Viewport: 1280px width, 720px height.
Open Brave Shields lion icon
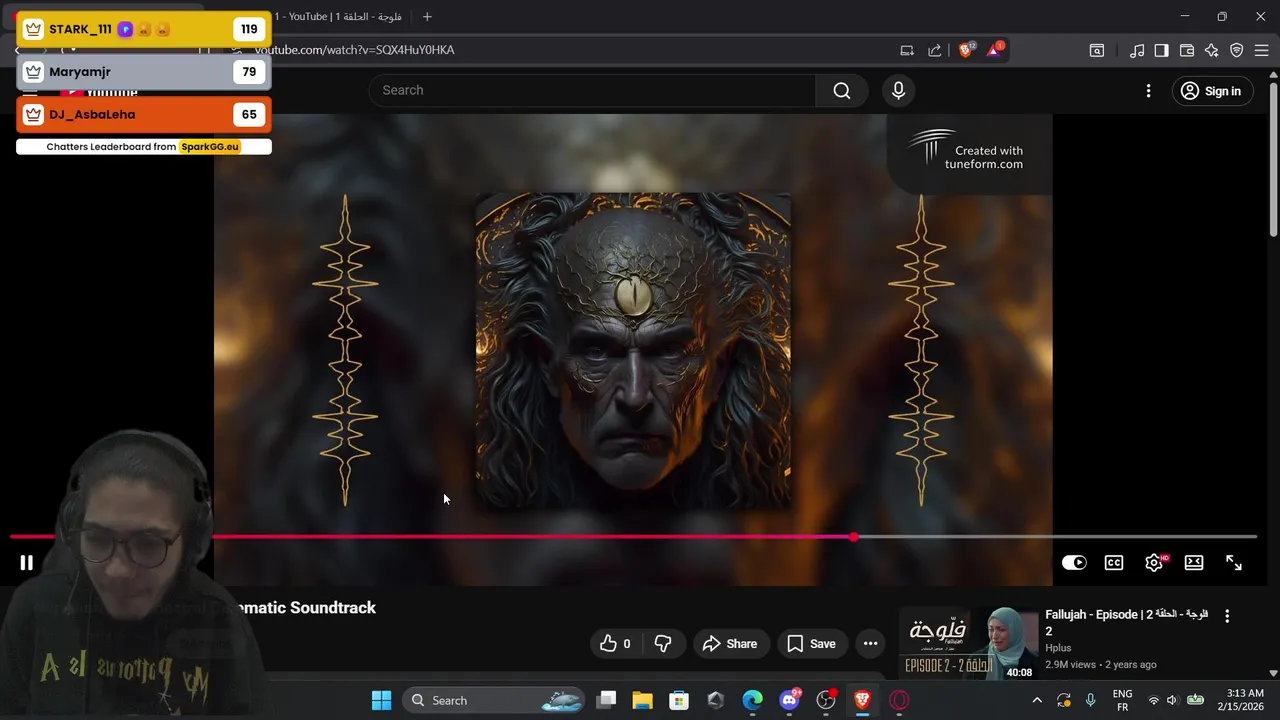point(966,50)
